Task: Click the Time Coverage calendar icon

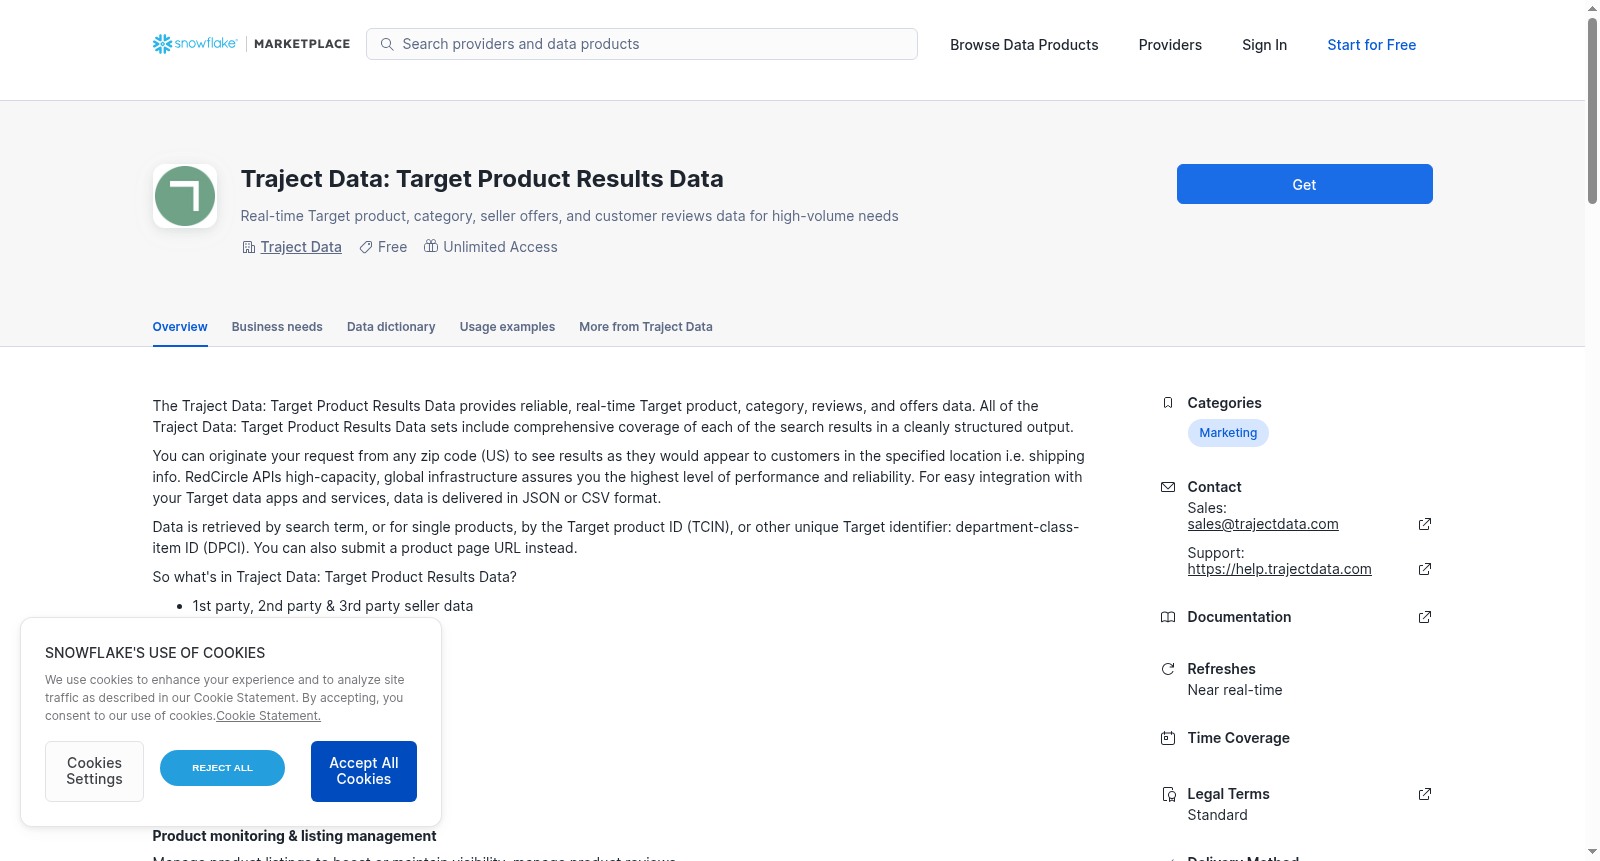Action: click(1168, 738)
